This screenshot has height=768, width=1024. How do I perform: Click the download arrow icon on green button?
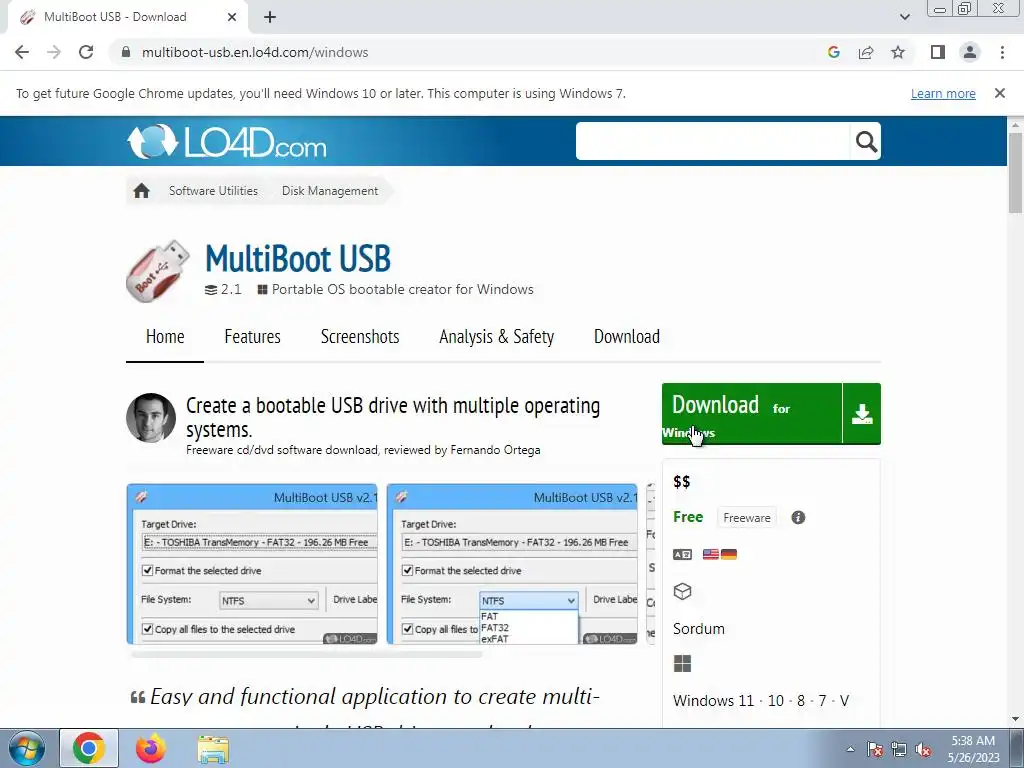click(862, 414)
